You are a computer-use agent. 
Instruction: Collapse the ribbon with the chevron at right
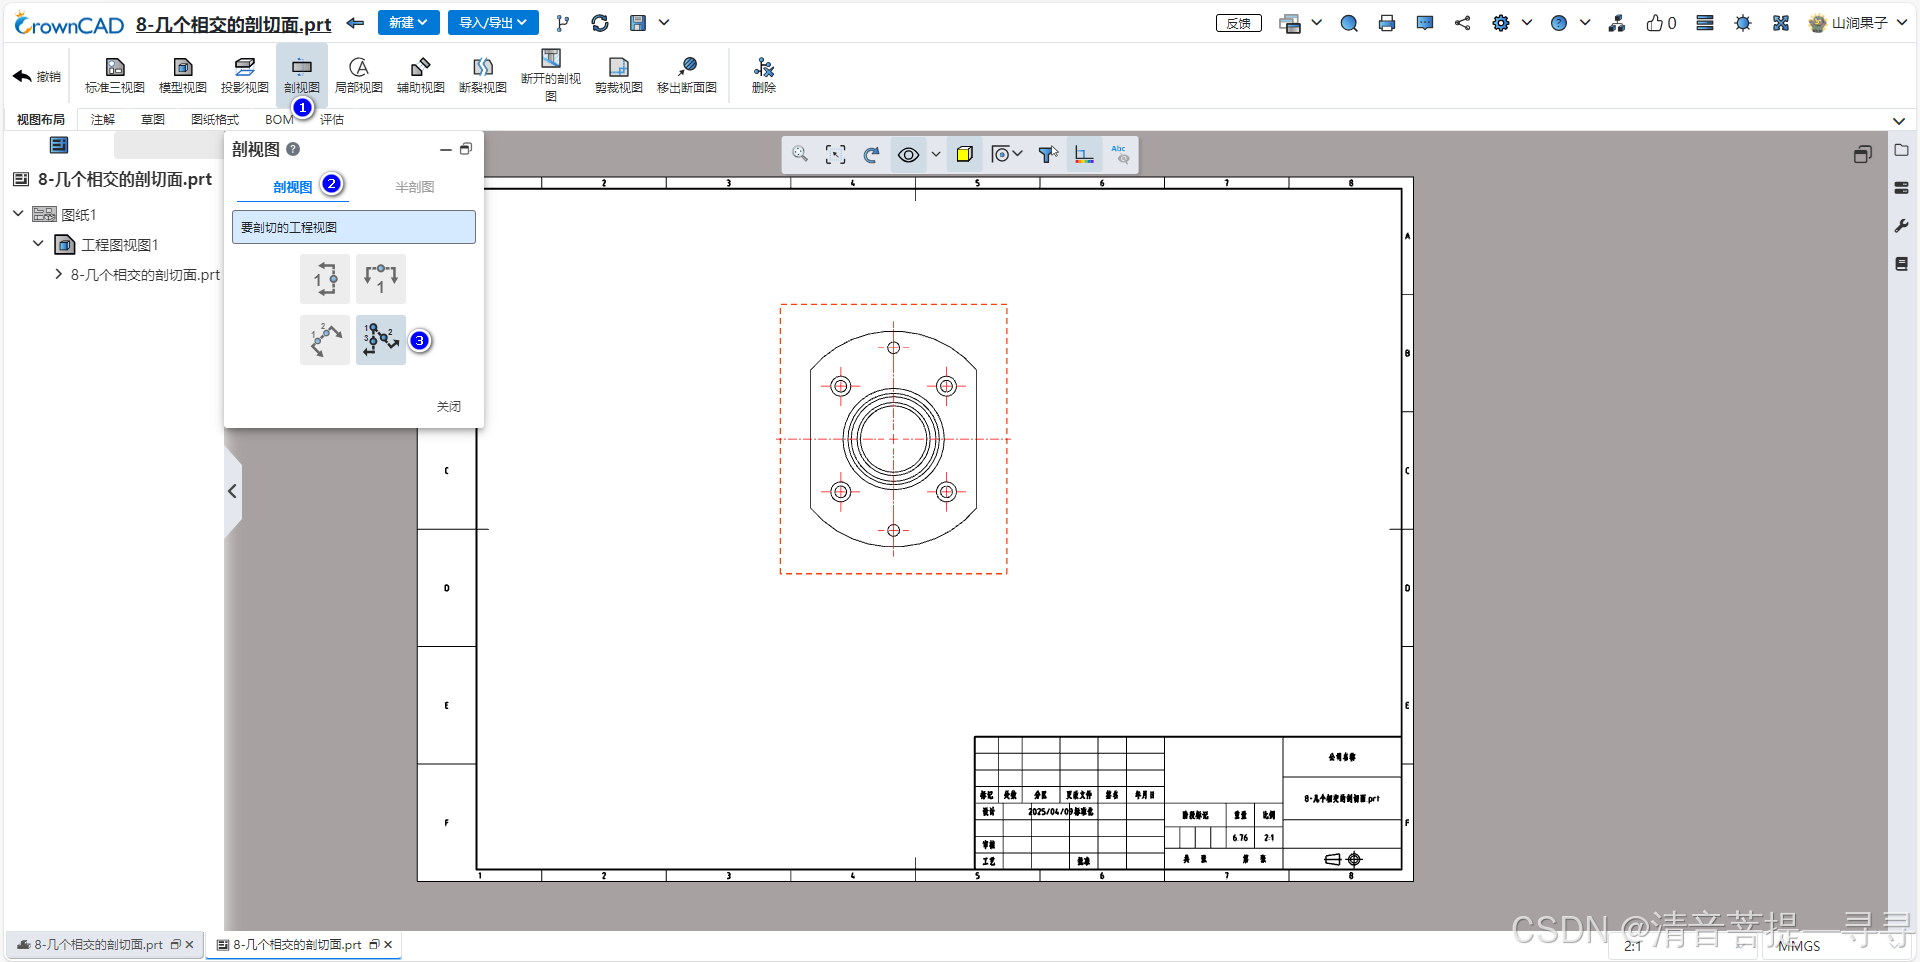(x=1899, y=121)
